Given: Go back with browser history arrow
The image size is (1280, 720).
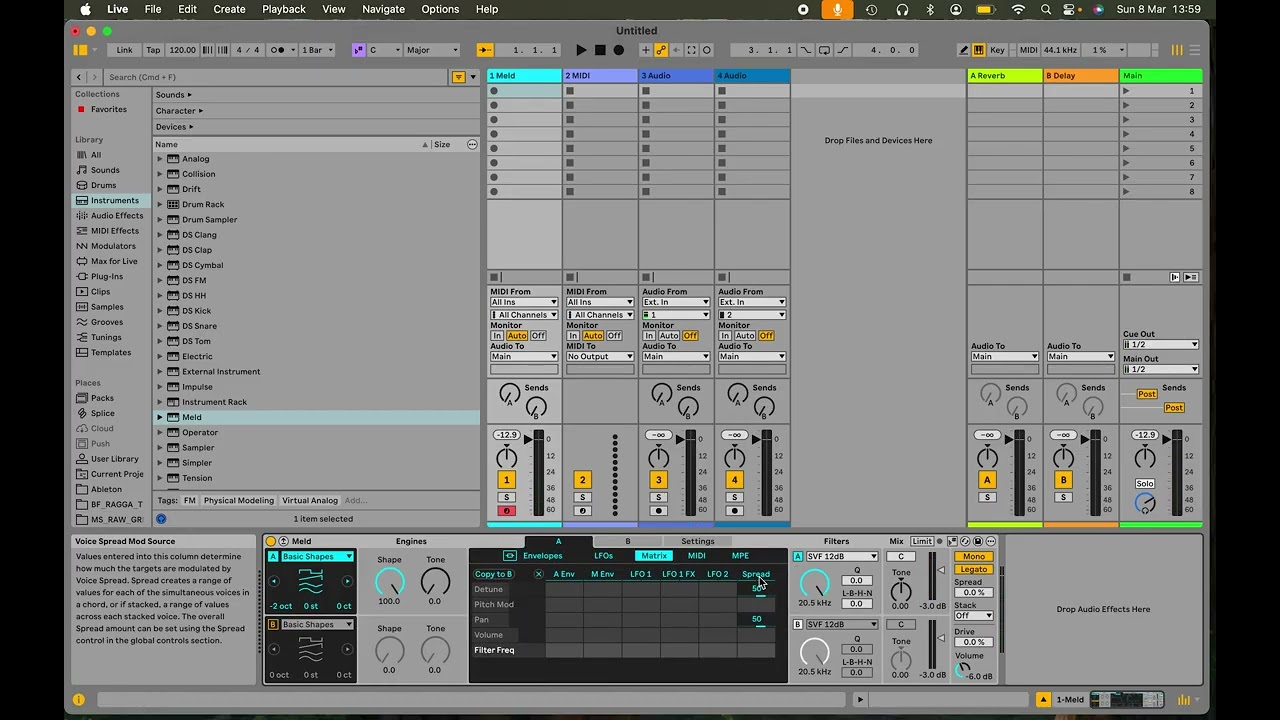Looking at the screenshot, I should tap(80, 77).
